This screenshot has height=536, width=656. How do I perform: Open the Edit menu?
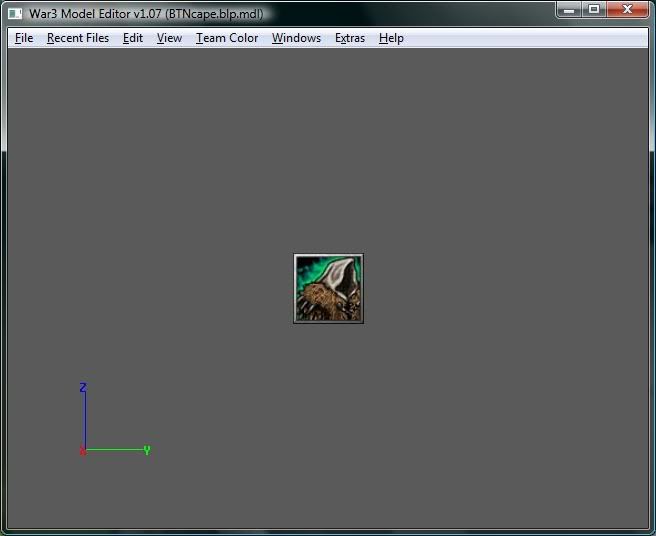133,38
